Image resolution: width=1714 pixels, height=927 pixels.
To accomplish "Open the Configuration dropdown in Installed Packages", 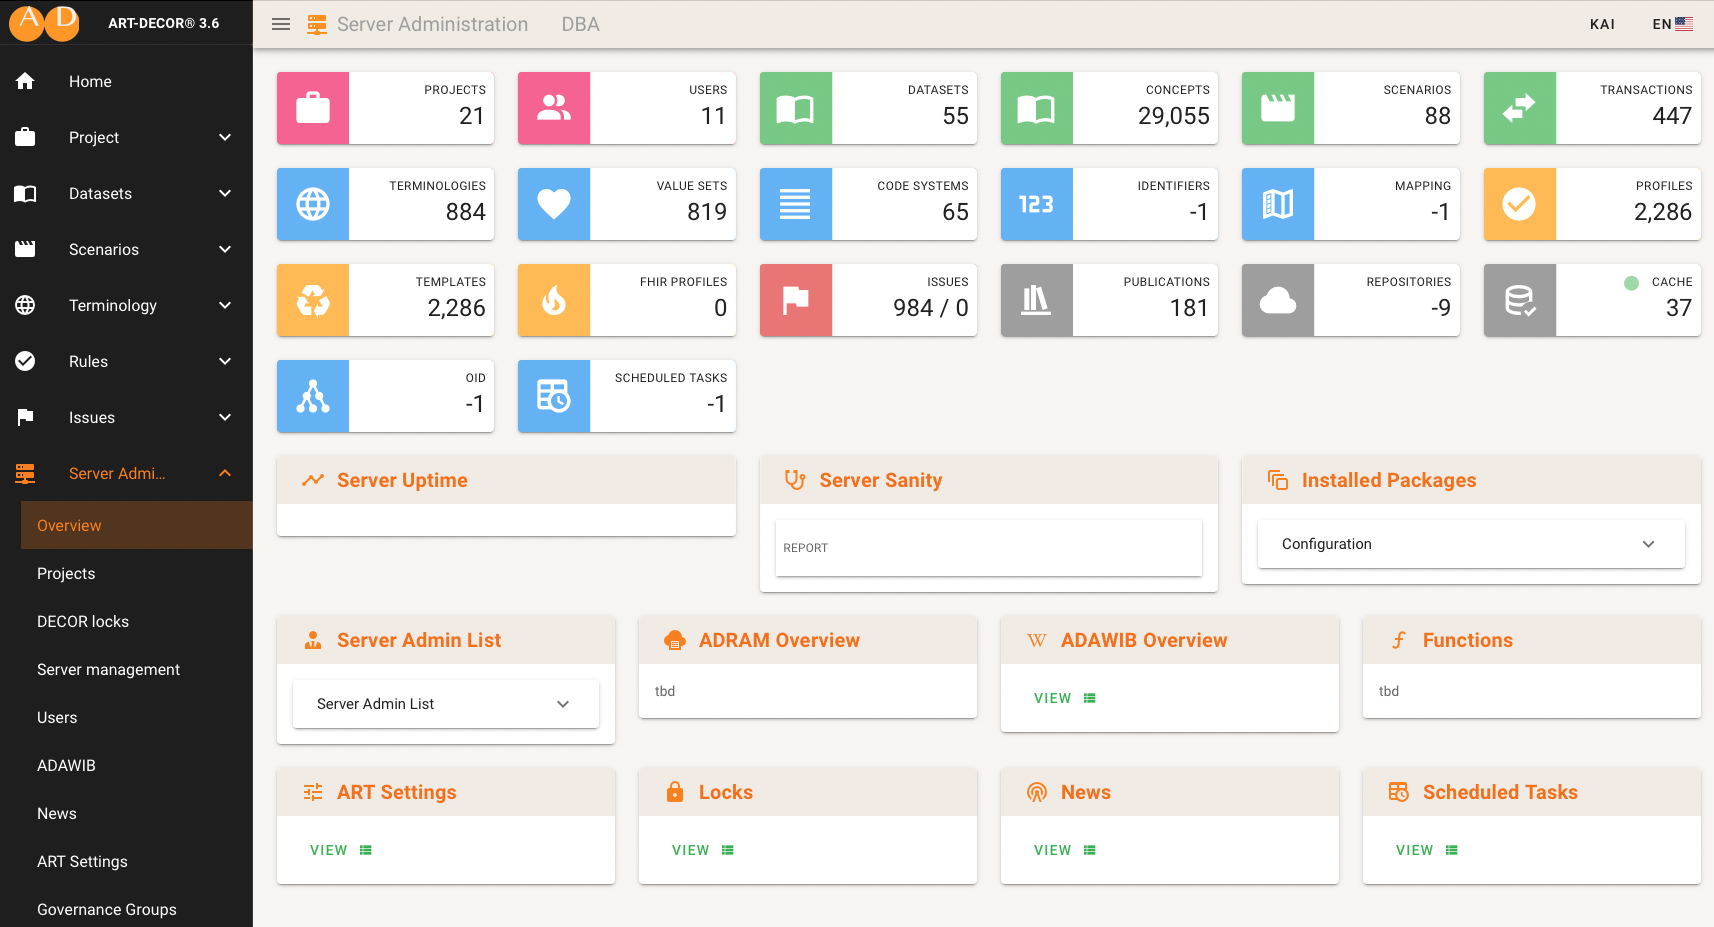I will click(1470, 544).
